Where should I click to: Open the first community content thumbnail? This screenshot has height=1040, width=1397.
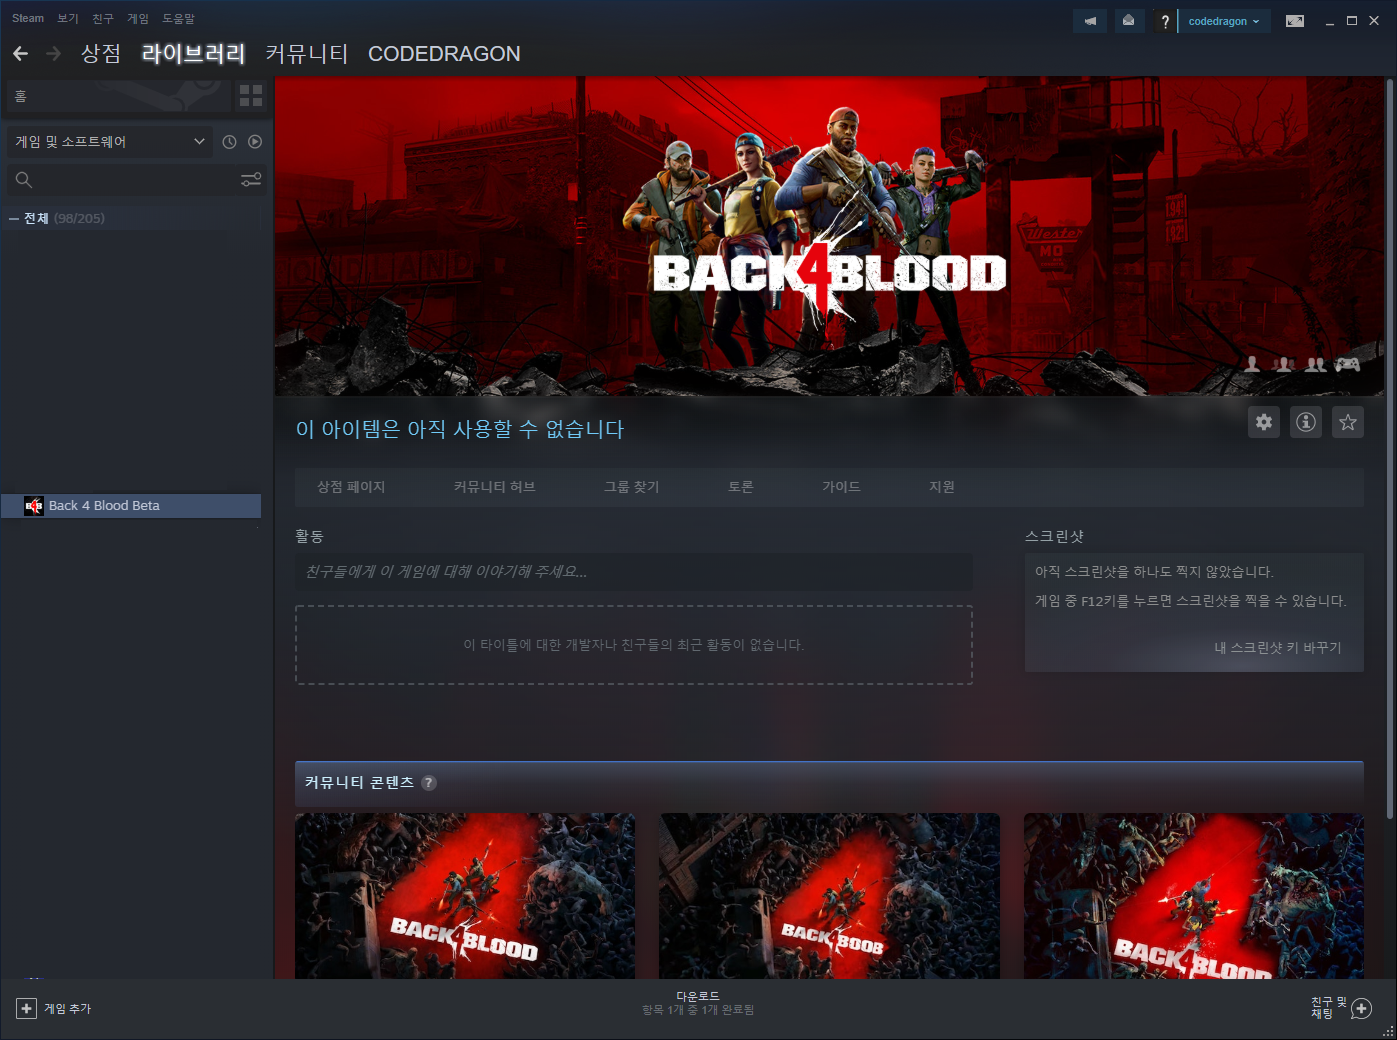[465, 896]
